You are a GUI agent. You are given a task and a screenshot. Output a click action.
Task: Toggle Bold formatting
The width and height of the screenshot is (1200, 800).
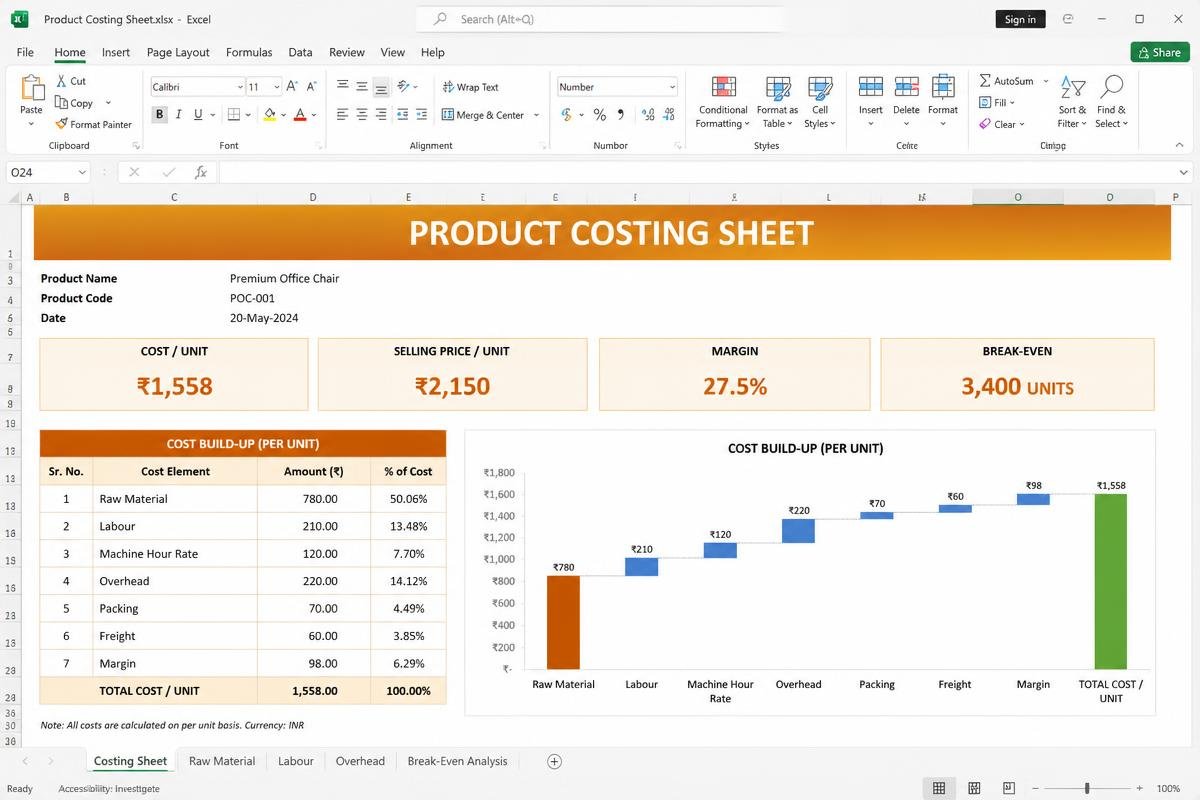point(159,115)
